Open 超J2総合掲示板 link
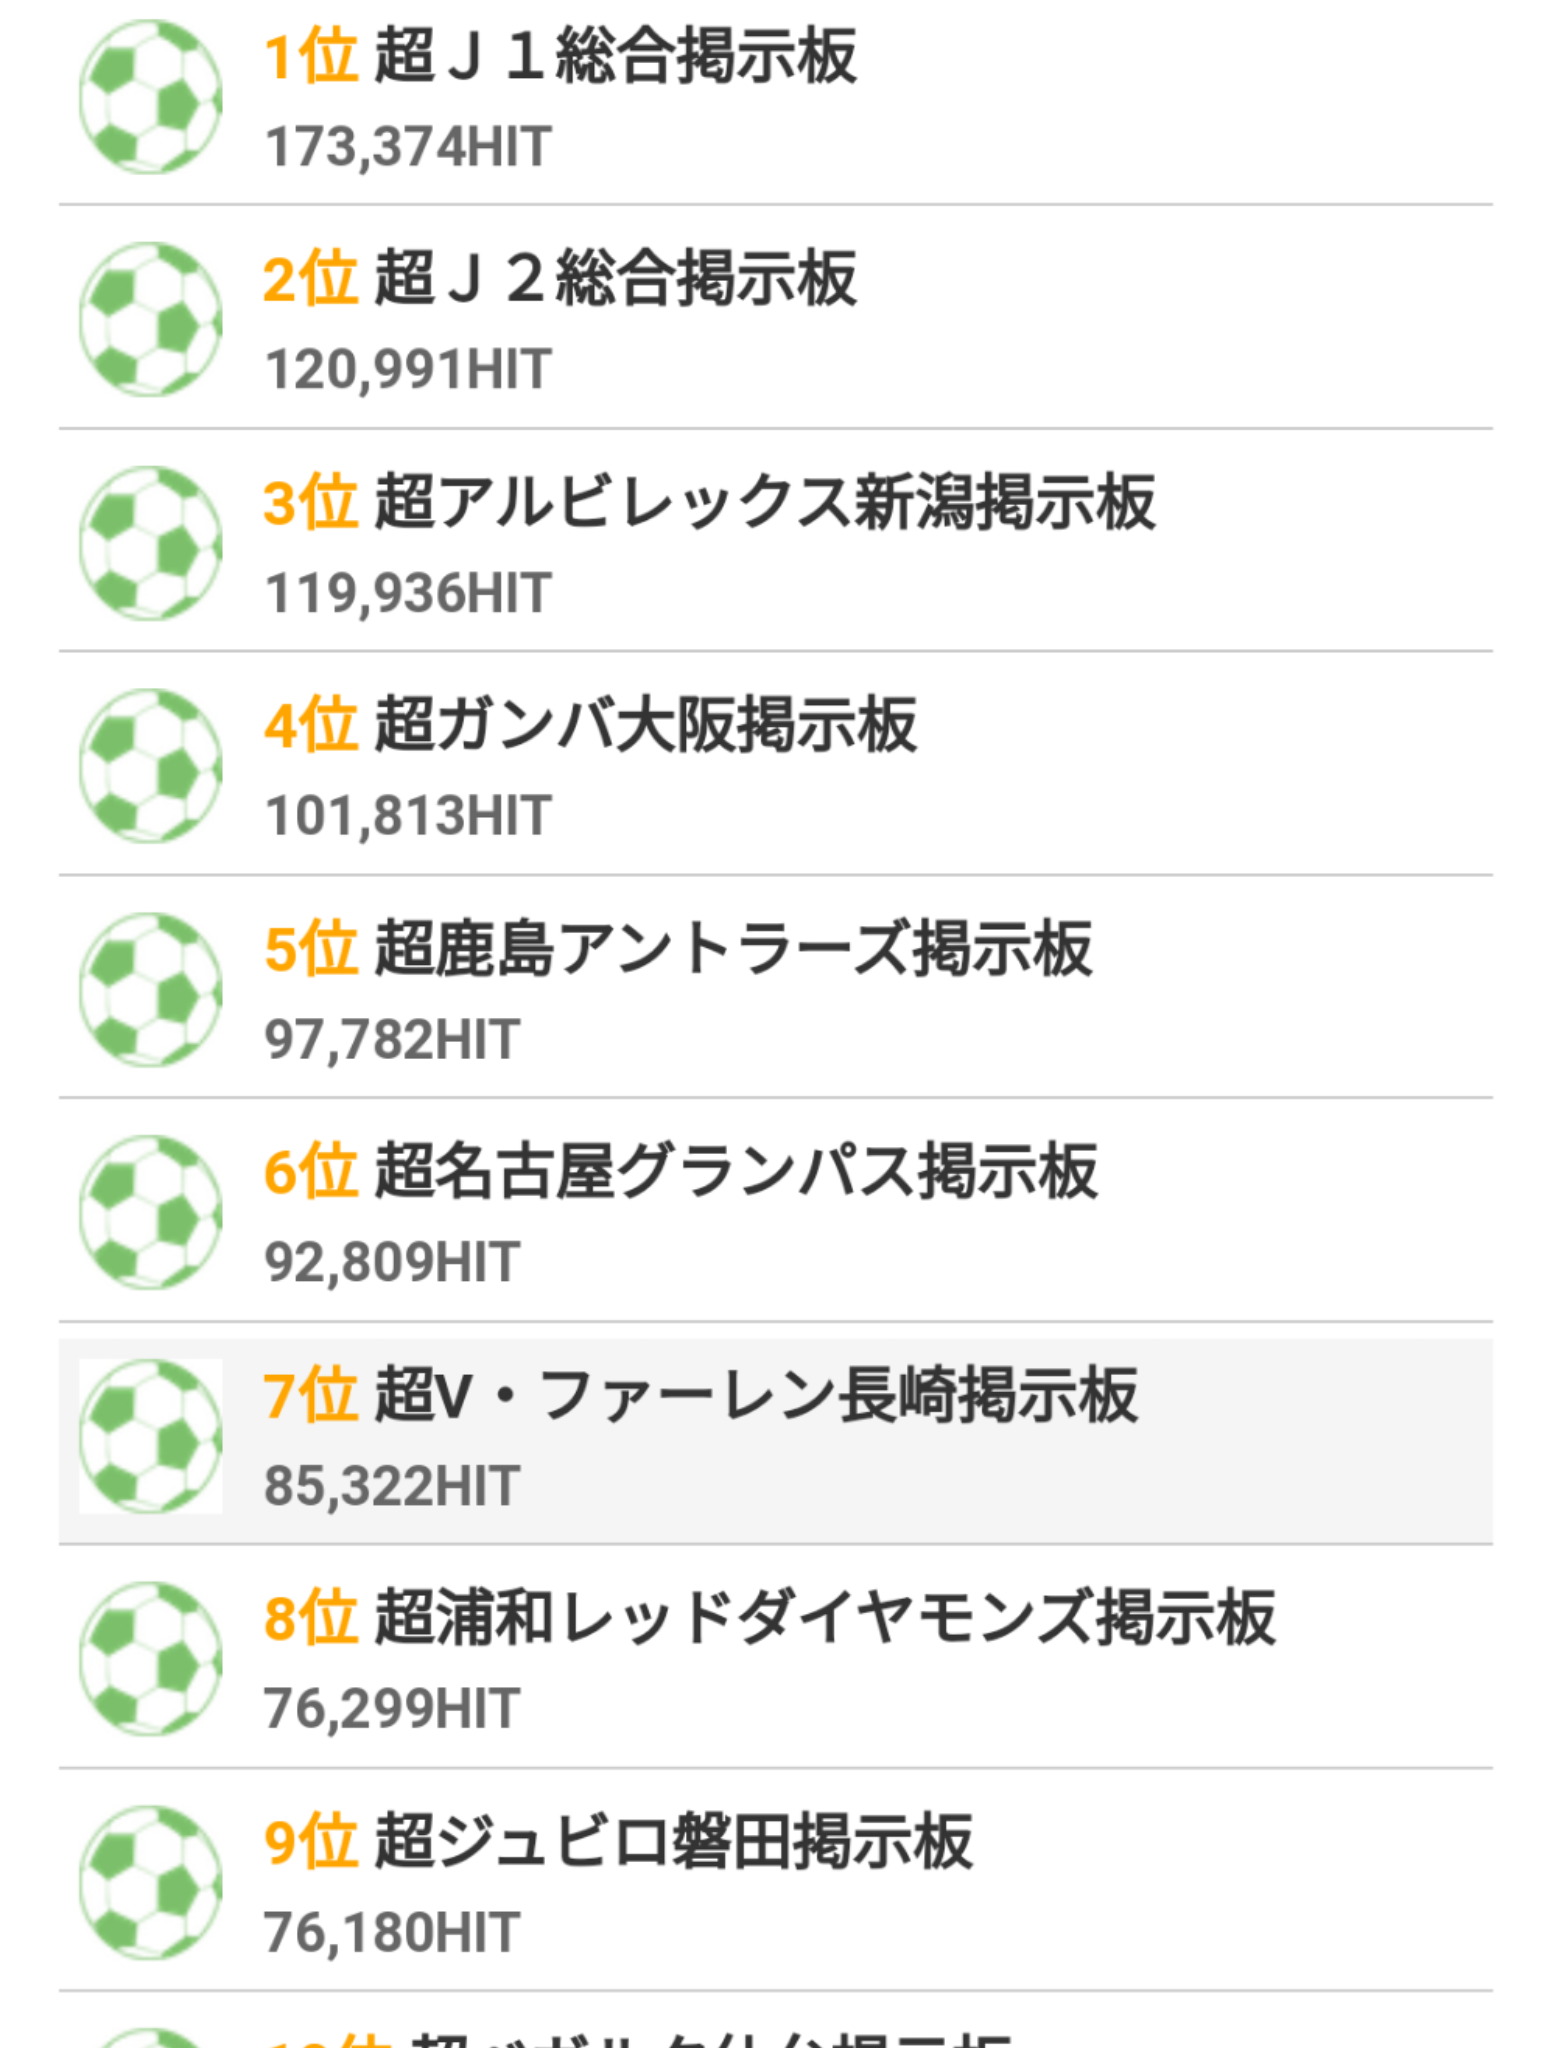This screenshot has width=1550, height=2048. point(614,279)
